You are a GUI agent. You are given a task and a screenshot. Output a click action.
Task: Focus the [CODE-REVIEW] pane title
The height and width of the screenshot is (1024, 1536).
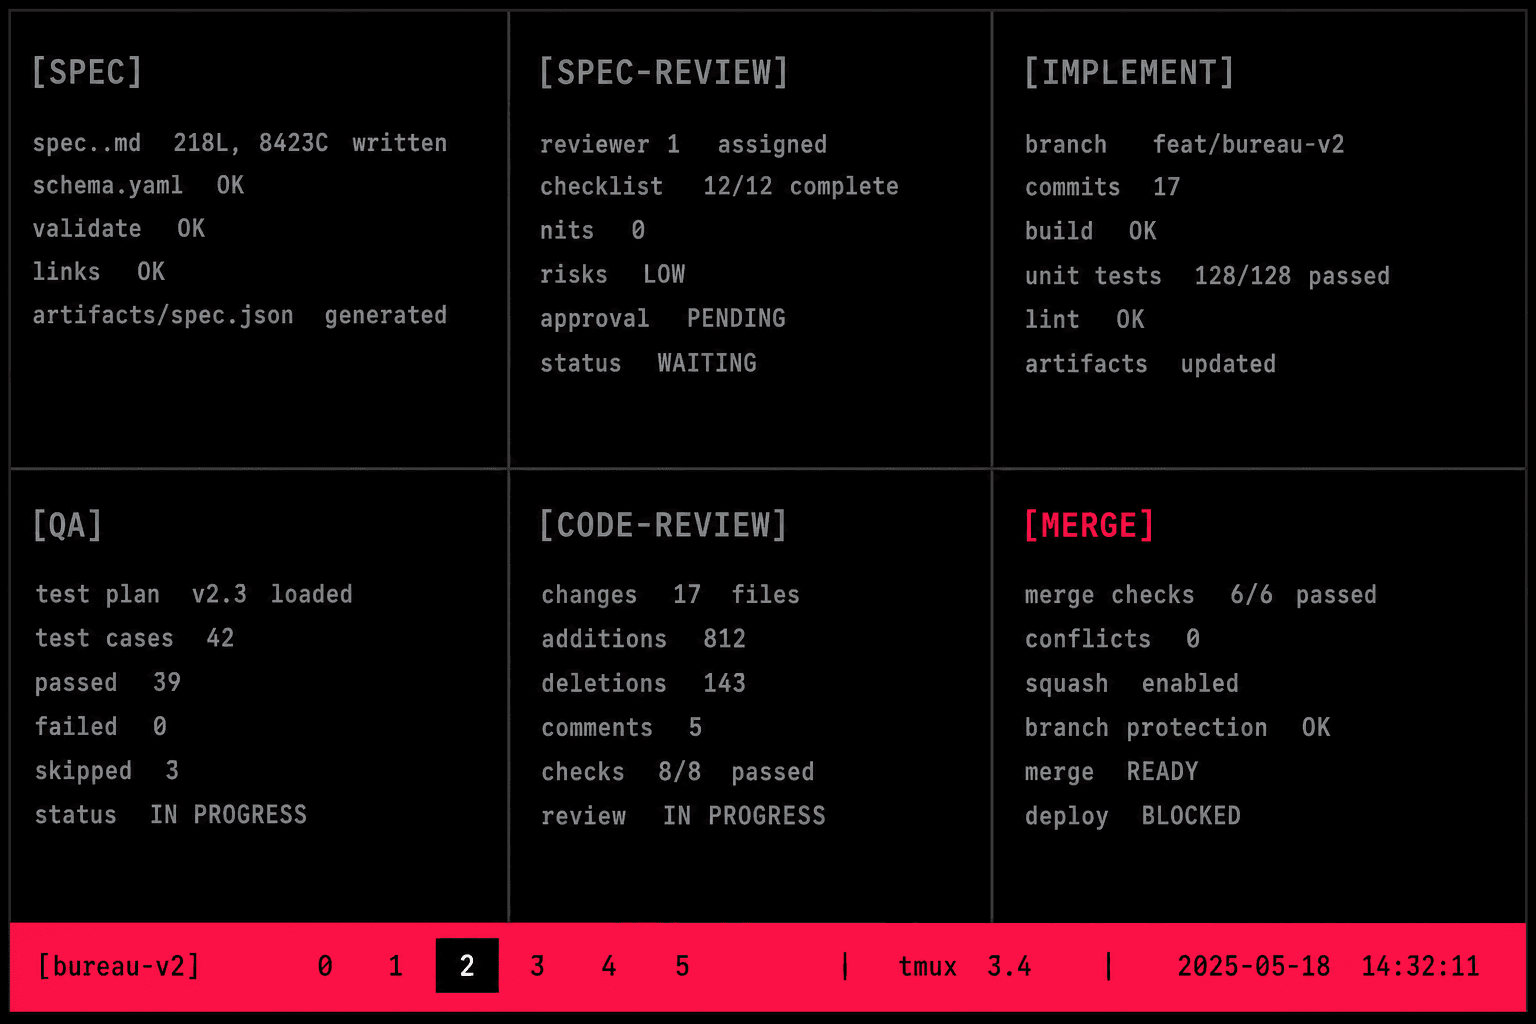click(x=663, y=525)
